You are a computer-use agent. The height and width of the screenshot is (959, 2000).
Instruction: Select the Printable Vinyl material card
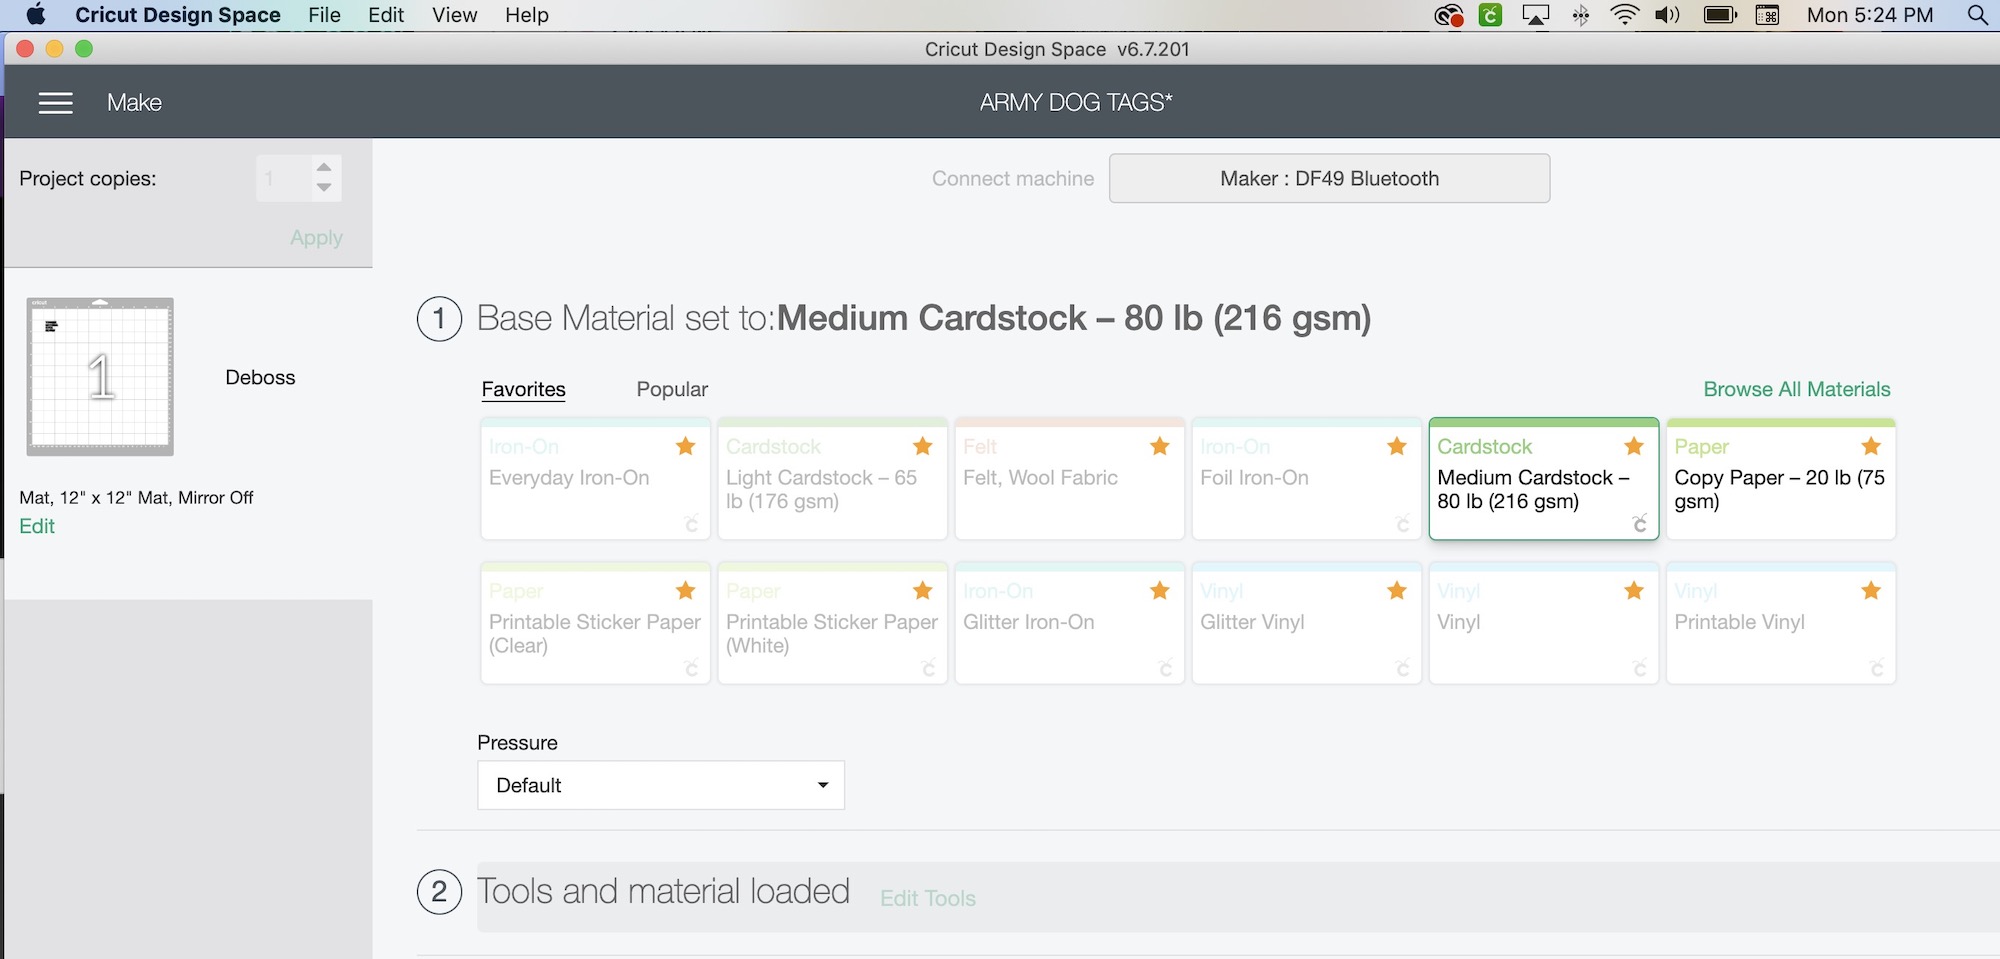coord(1780,623)
